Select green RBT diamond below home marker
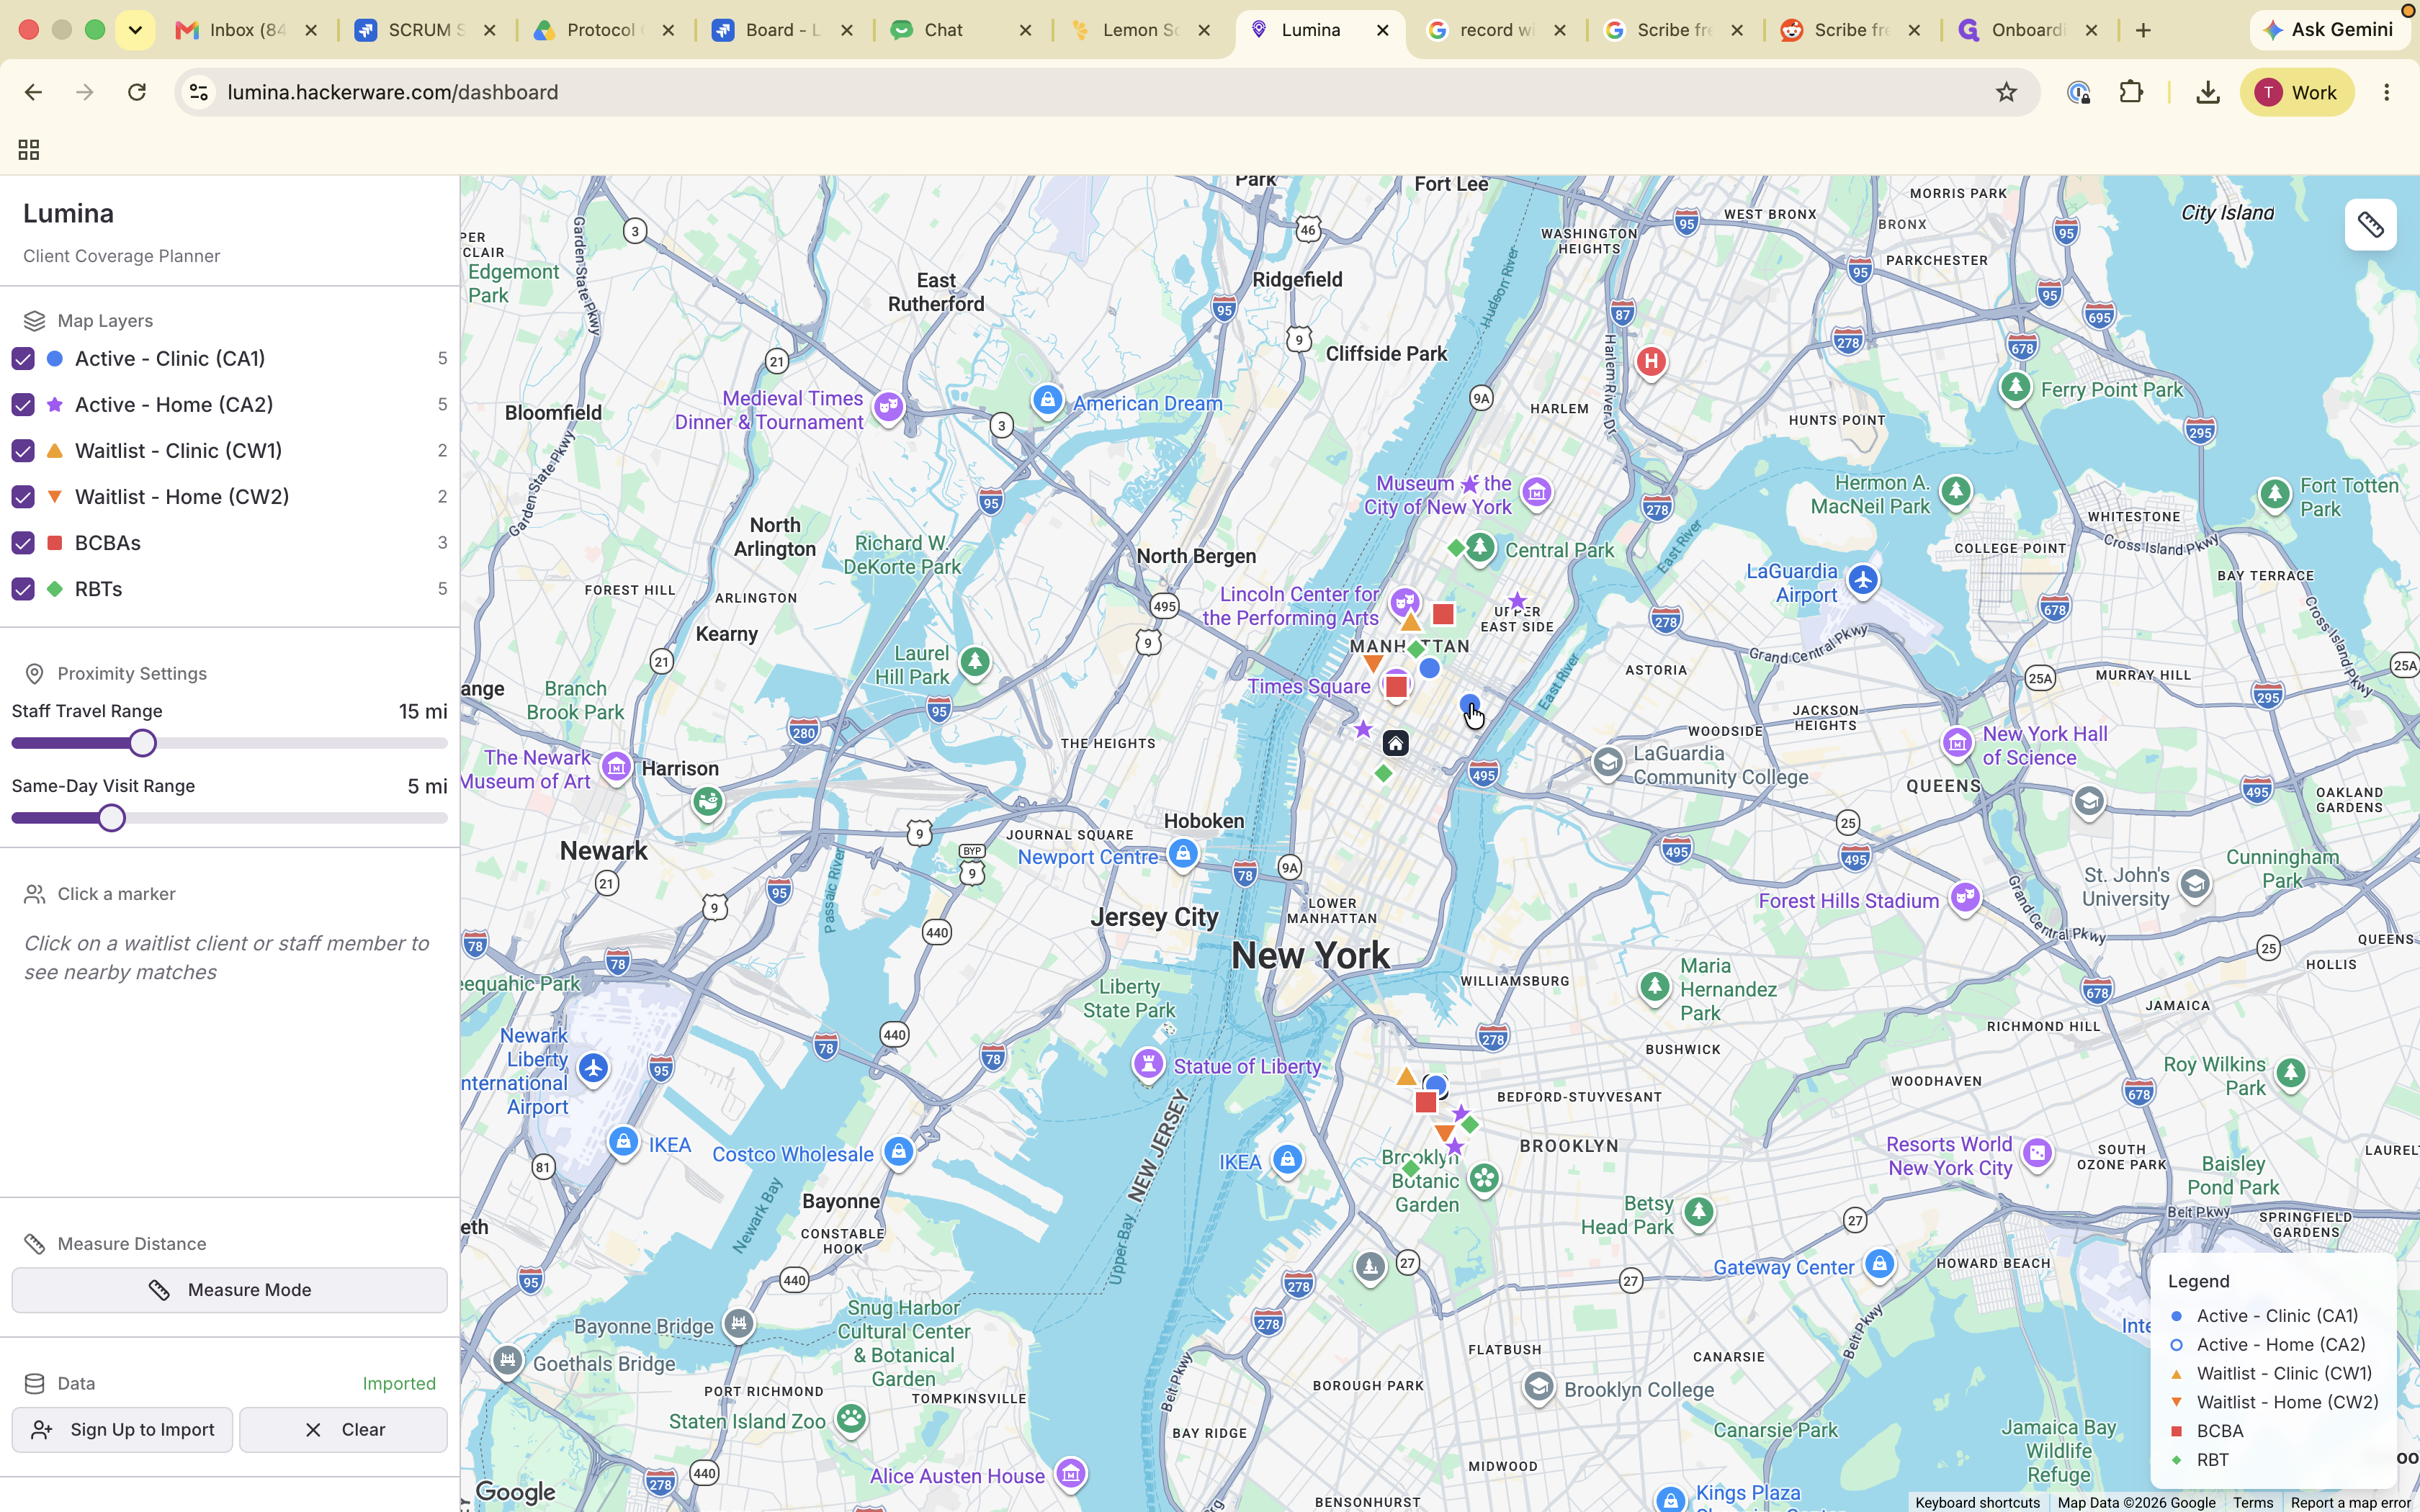 (1383, 773)
